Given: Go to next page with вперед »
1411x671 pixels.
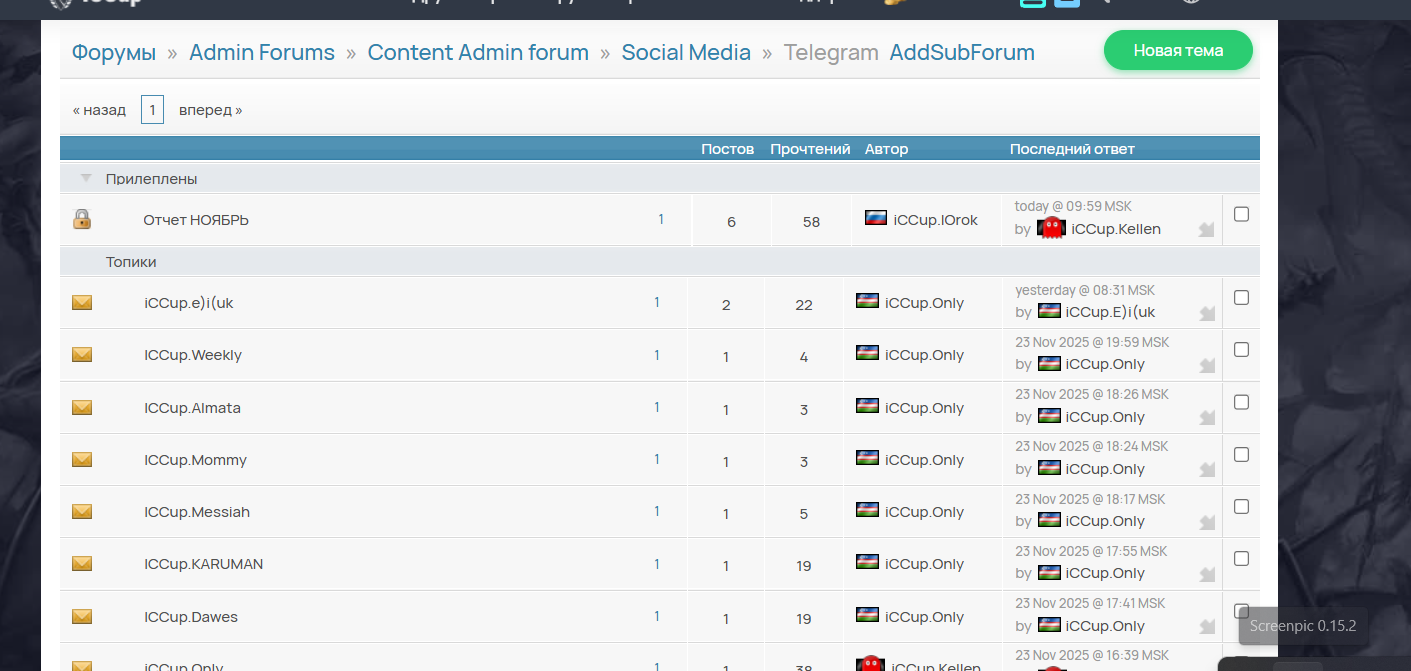Looking at the screenshot, I should tap(210, 110).
